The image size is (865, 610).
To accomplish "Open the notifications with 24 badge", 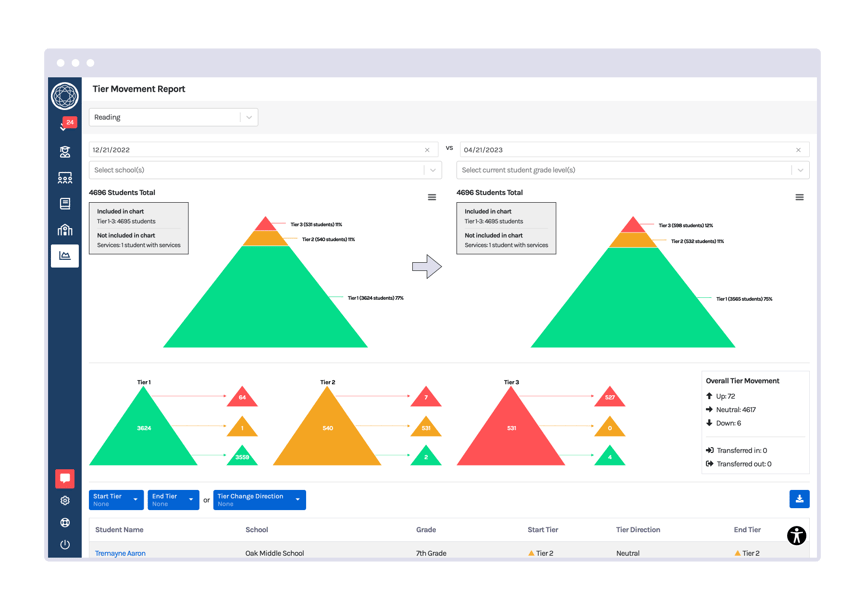I will tap(66, 125).
